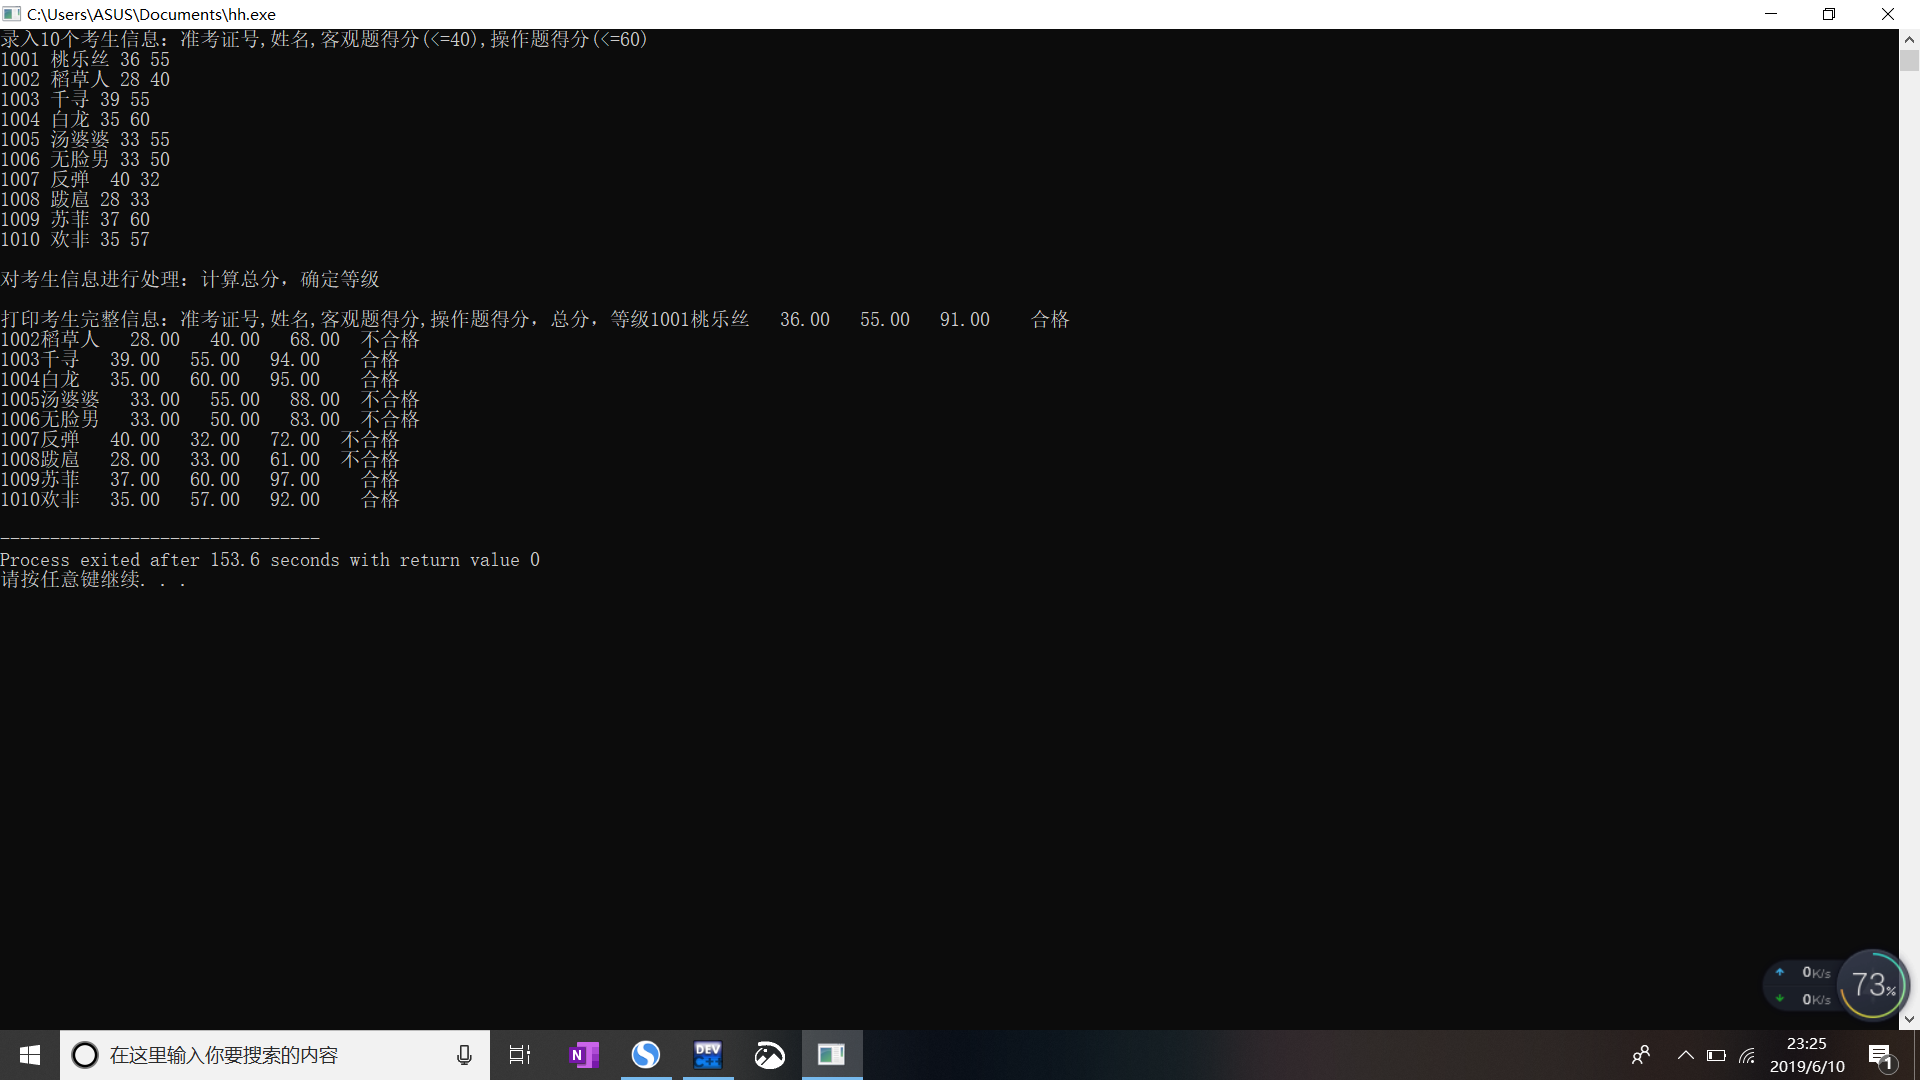Click the microphone icon in search box

click(x=464, y=1055)
